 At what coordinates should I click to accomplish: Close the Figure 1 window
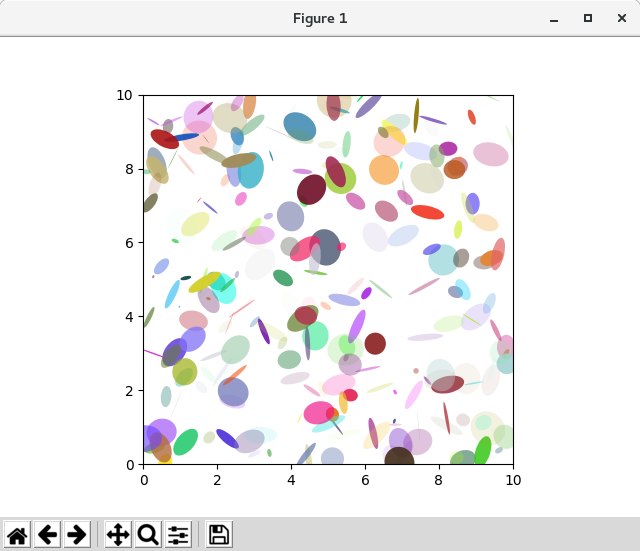coord(622,18)
